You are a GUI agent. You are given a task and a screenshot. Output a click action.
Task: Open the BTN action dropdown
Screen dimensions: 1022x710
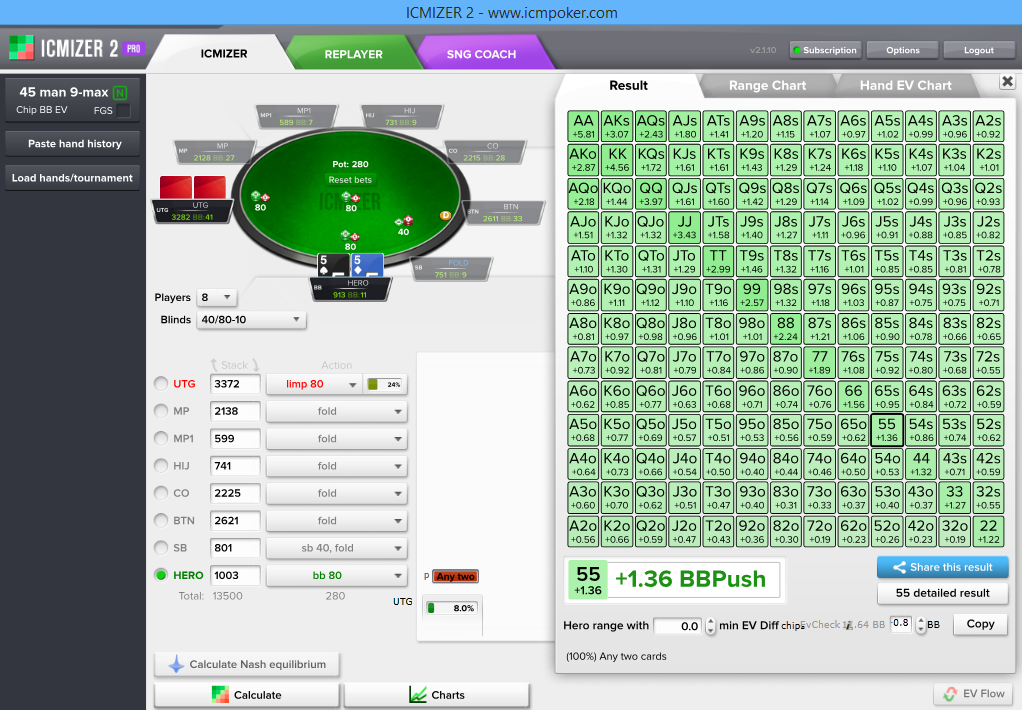[x=336, y=521]
